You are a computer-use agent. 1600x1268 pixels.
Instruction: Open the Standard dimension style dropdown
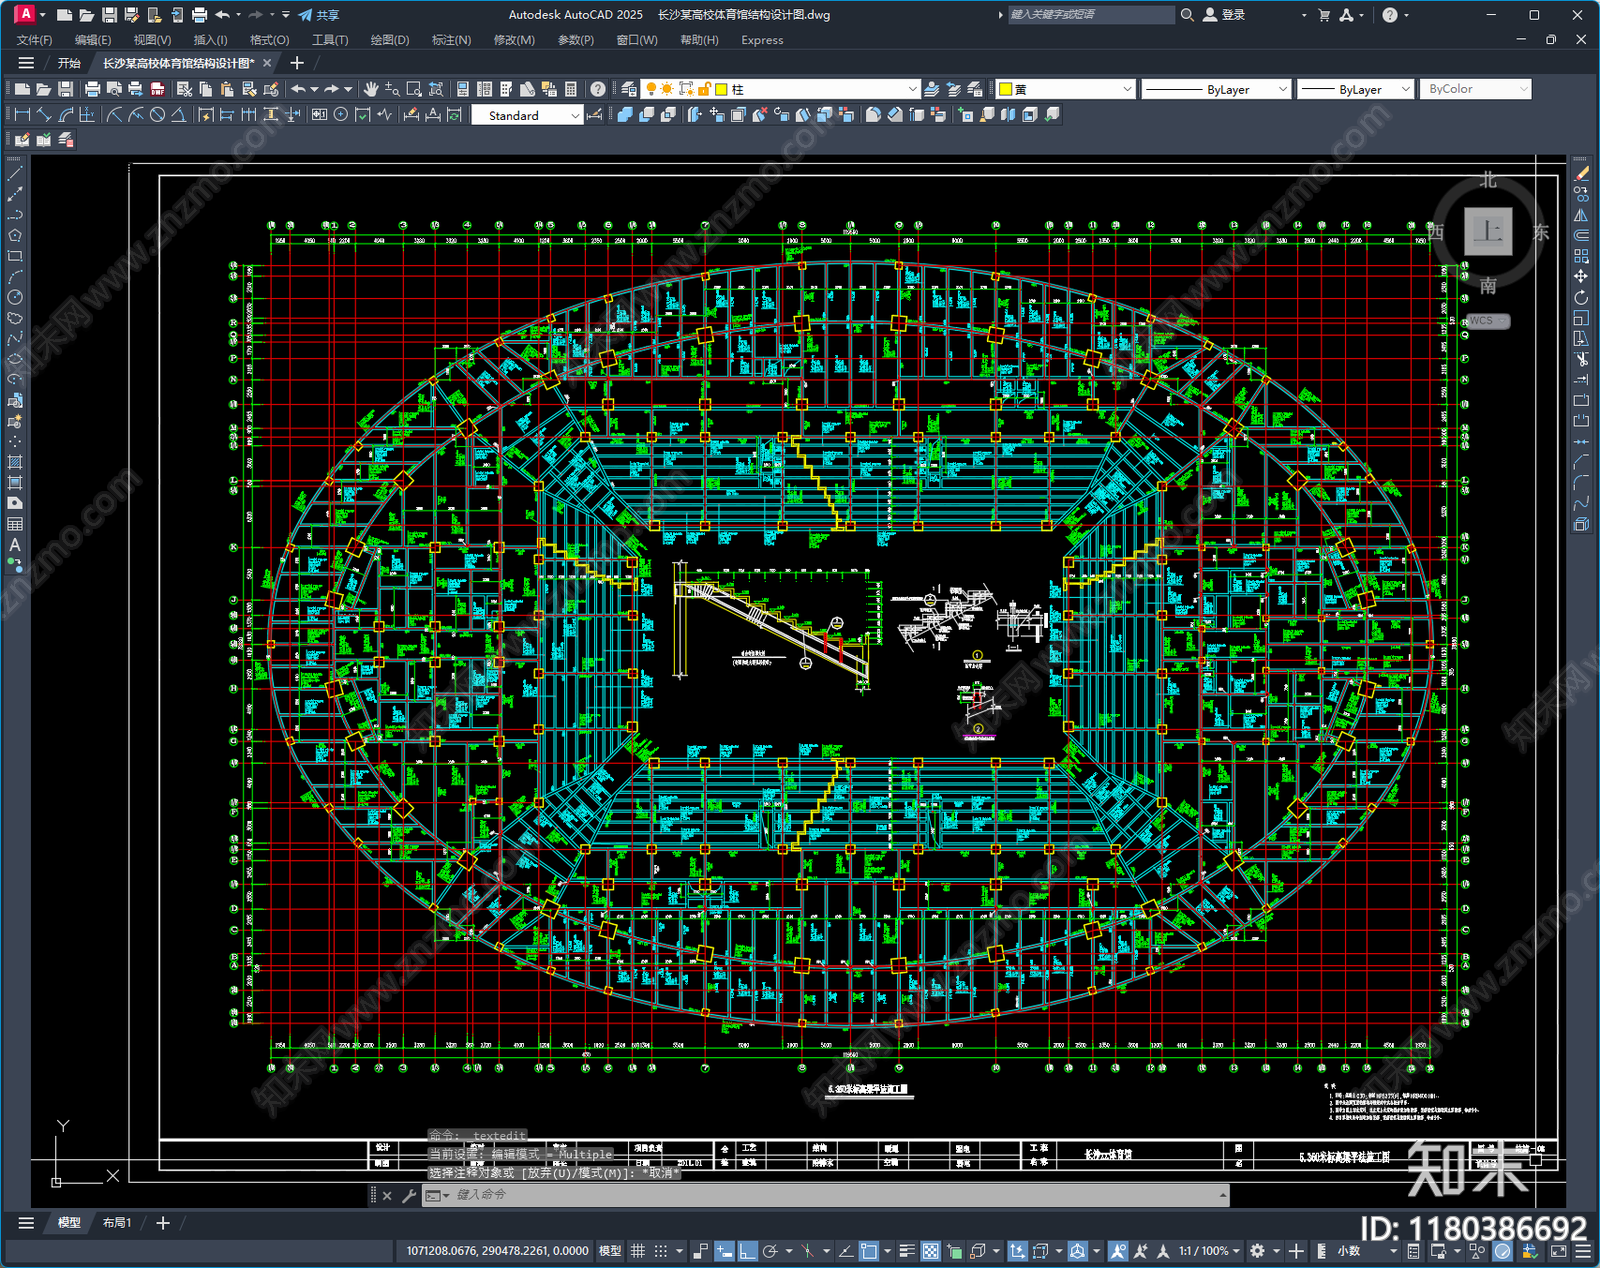pos(527,116)
